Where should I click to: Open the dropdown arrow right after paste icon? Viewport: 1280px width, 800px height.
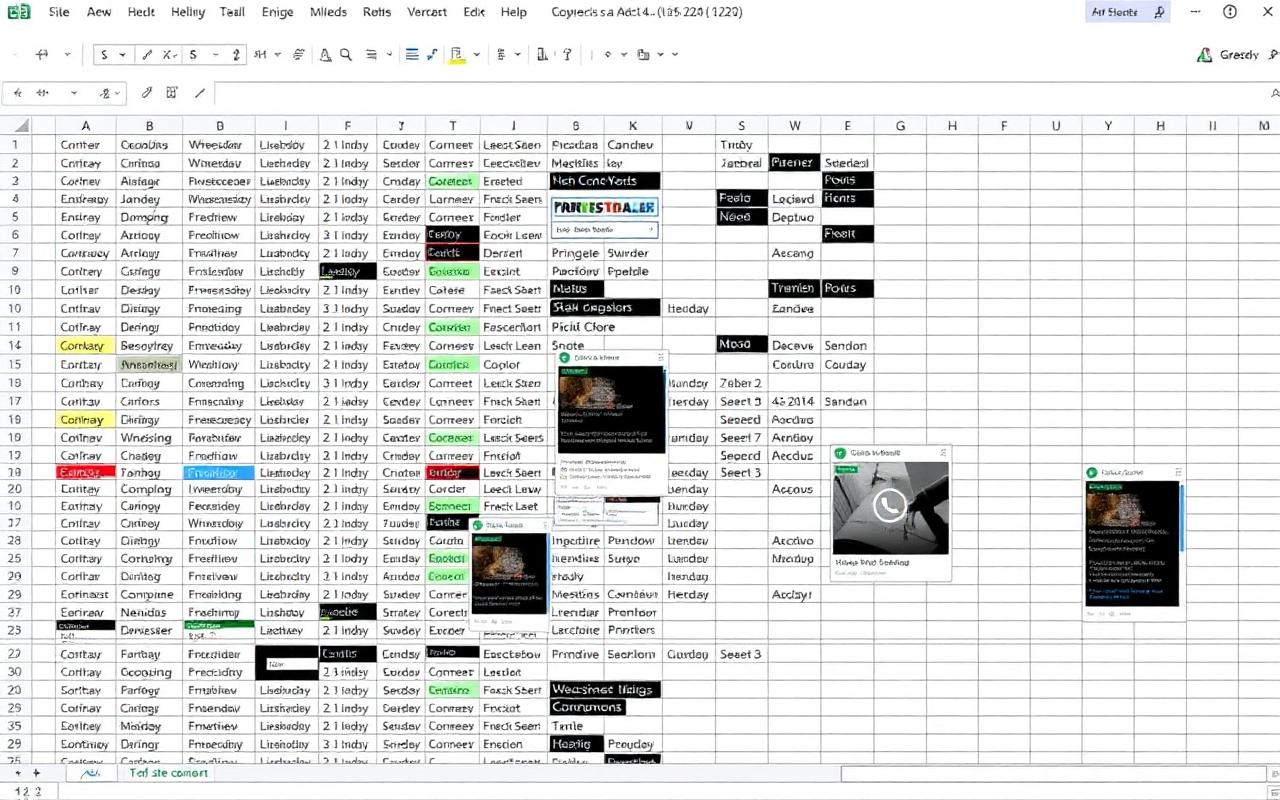(660, 55)
